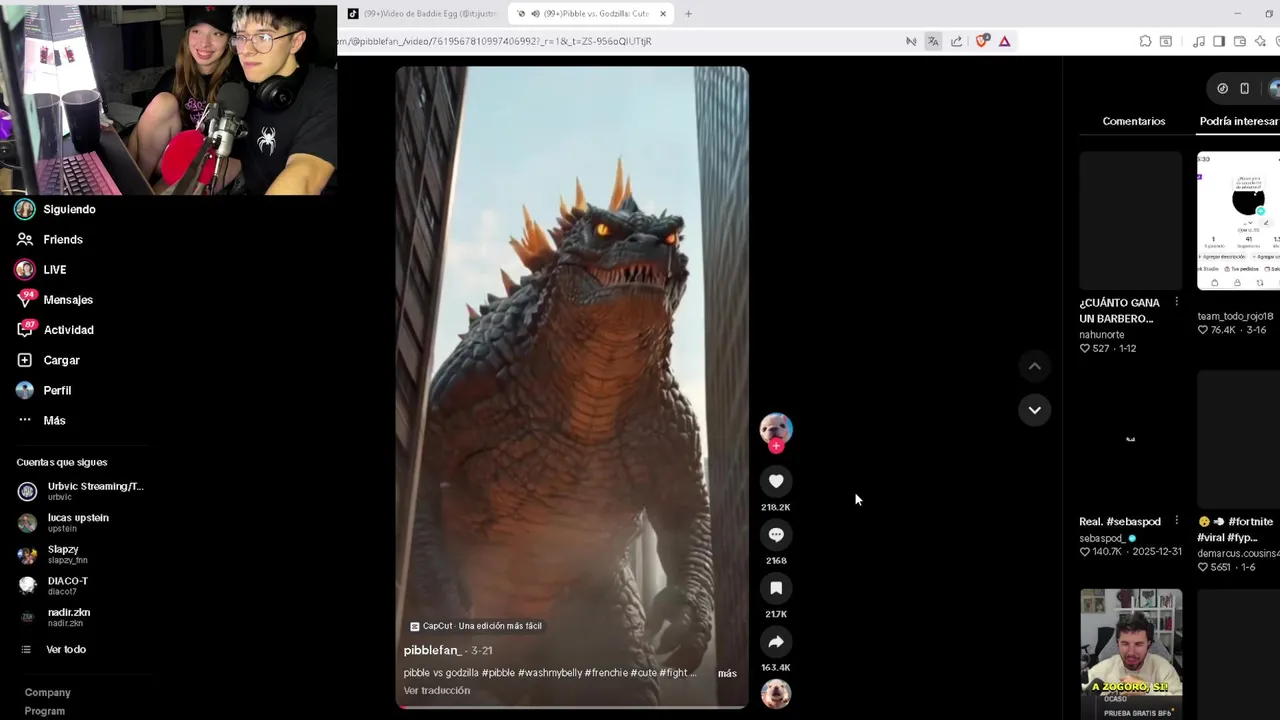Open the sebaspod_ author link
This screenshot has height=720, width=1280.
[1102, 538]
